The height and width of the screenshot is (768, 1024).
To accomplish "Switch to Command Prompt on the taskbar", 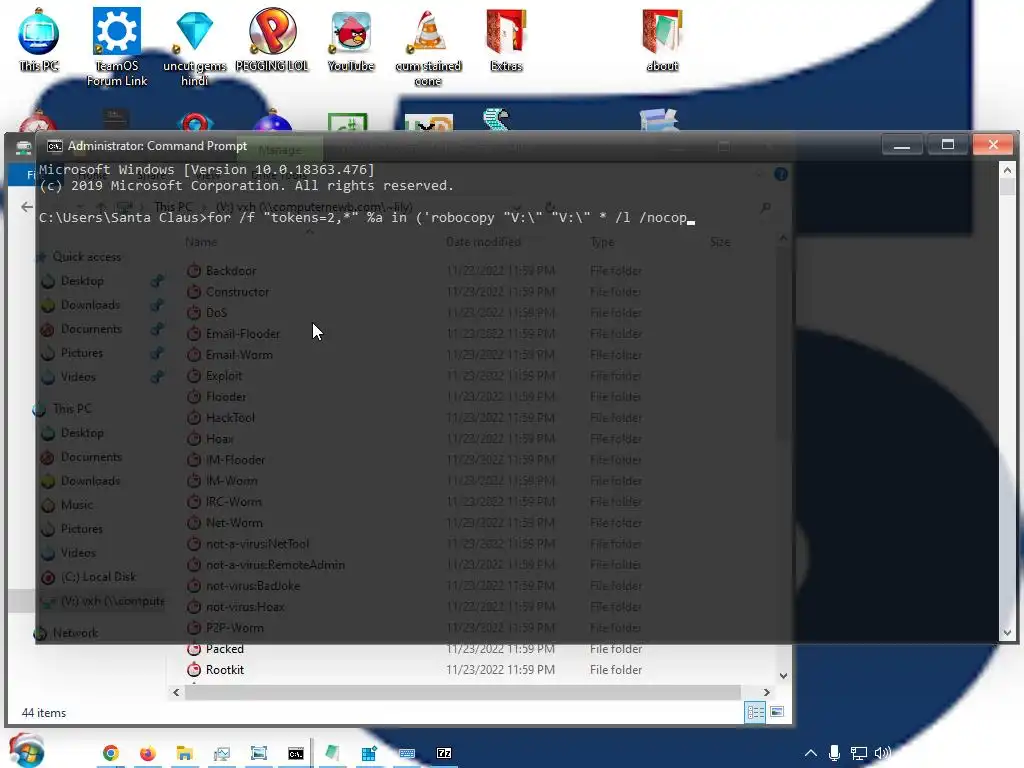I will [296, 753].
